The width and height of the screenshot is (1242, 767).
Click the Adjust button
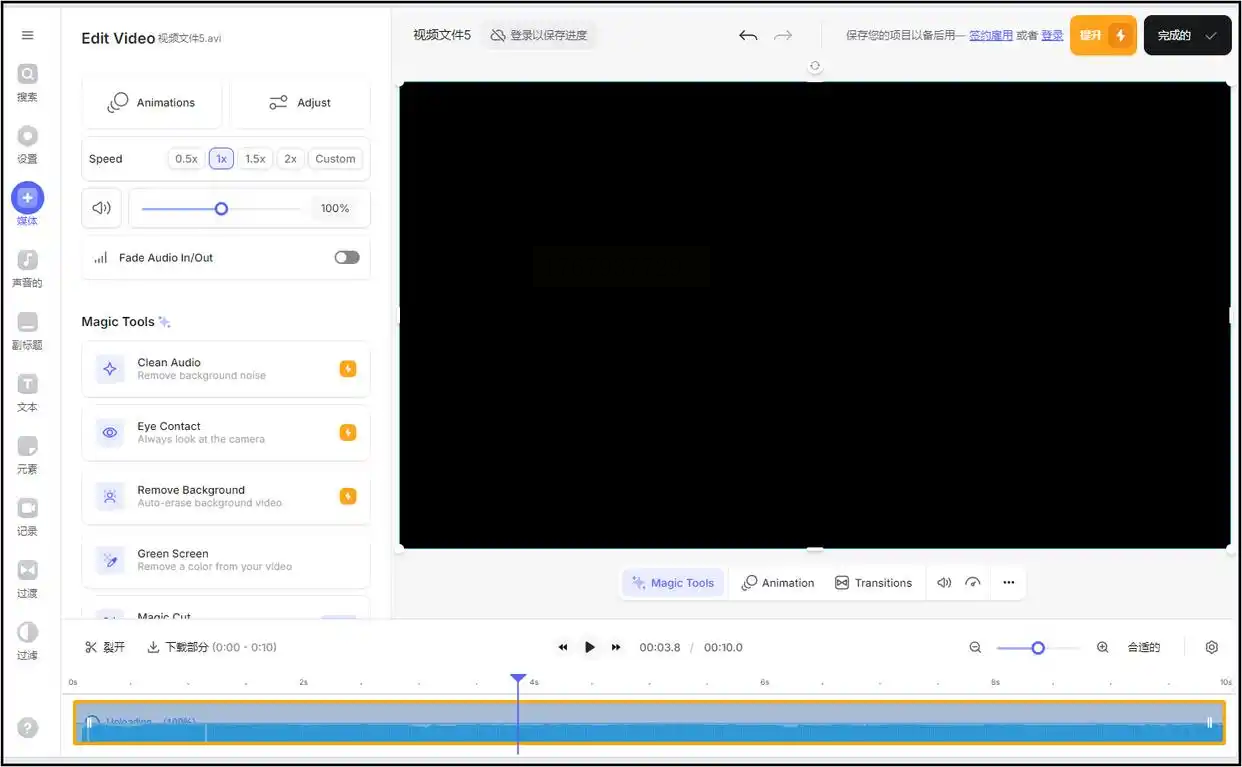click(x=300, y=103)
